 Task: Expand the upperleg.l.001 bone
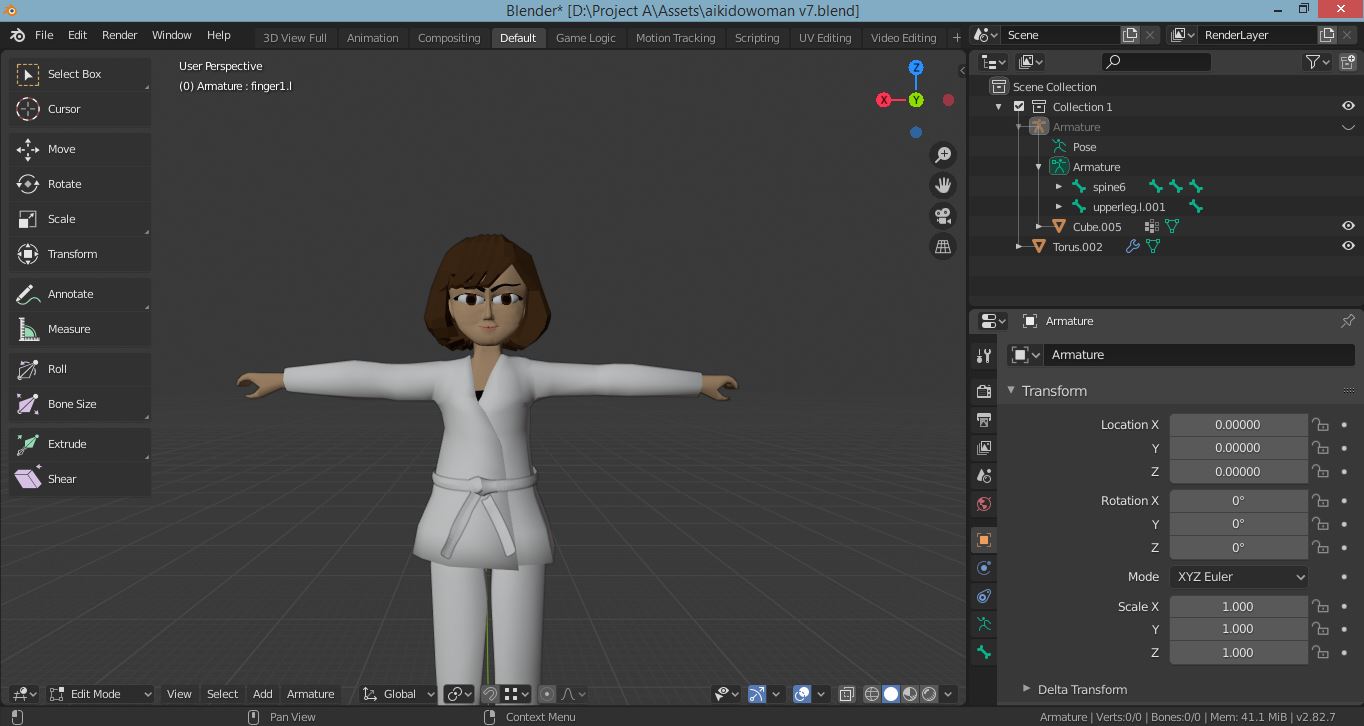(1059, 207)
